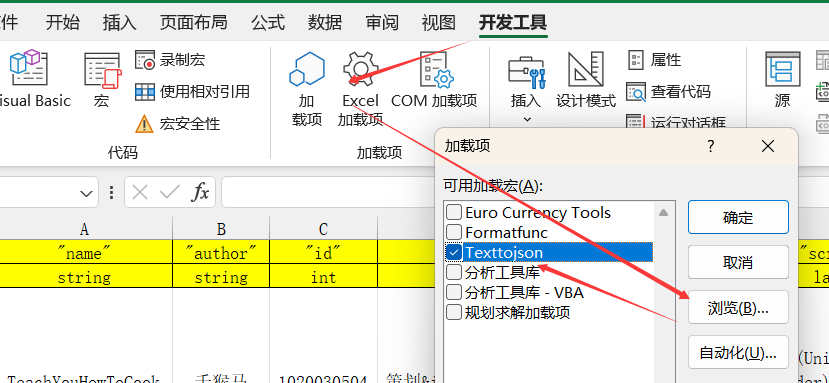829x383 pixels.
Task: Click the insert function fx icon
Action: coord(199,193)
